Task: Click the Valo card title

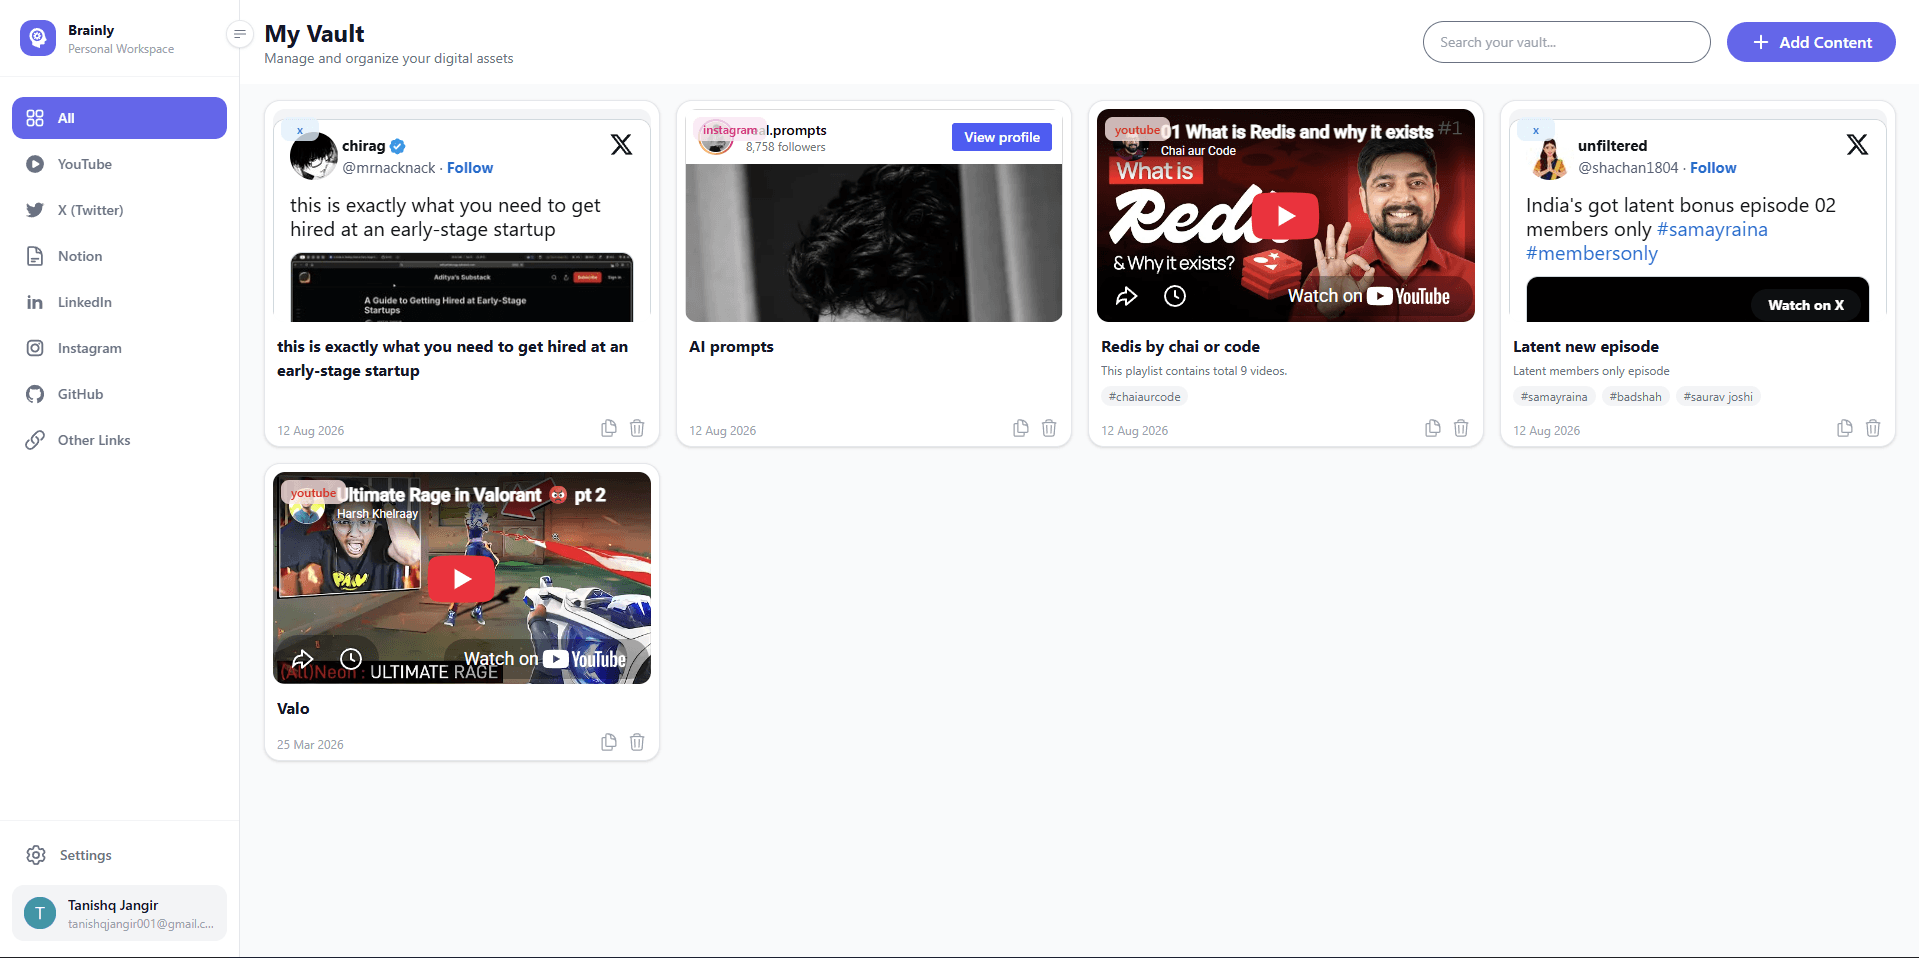Action: point(293,709)
